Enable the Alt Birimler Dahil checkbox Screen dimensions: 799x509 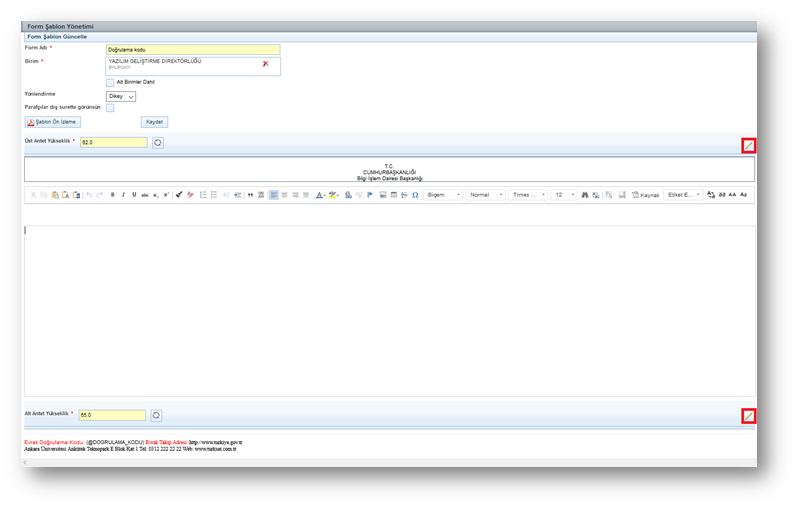pyautogui.click(x=110, y=82)
